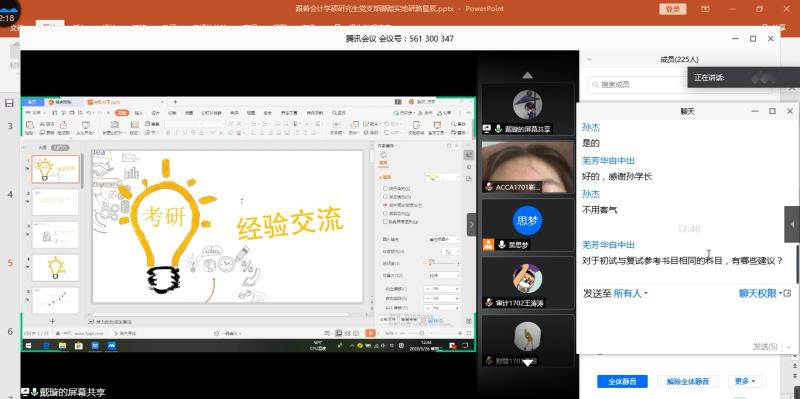Viewport: 800px width, 399px height.
Task: Select the second fill radio option in the WPS pane
Action: tap(385, 196)
